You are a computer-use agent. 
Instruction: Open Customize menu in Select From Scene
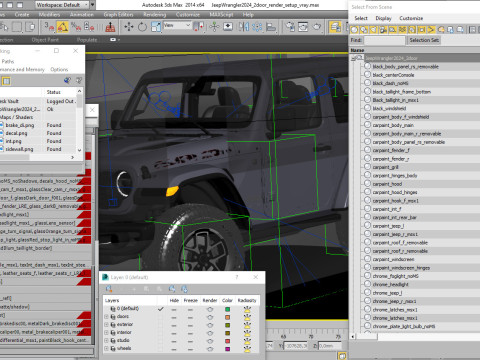(411, 18)
